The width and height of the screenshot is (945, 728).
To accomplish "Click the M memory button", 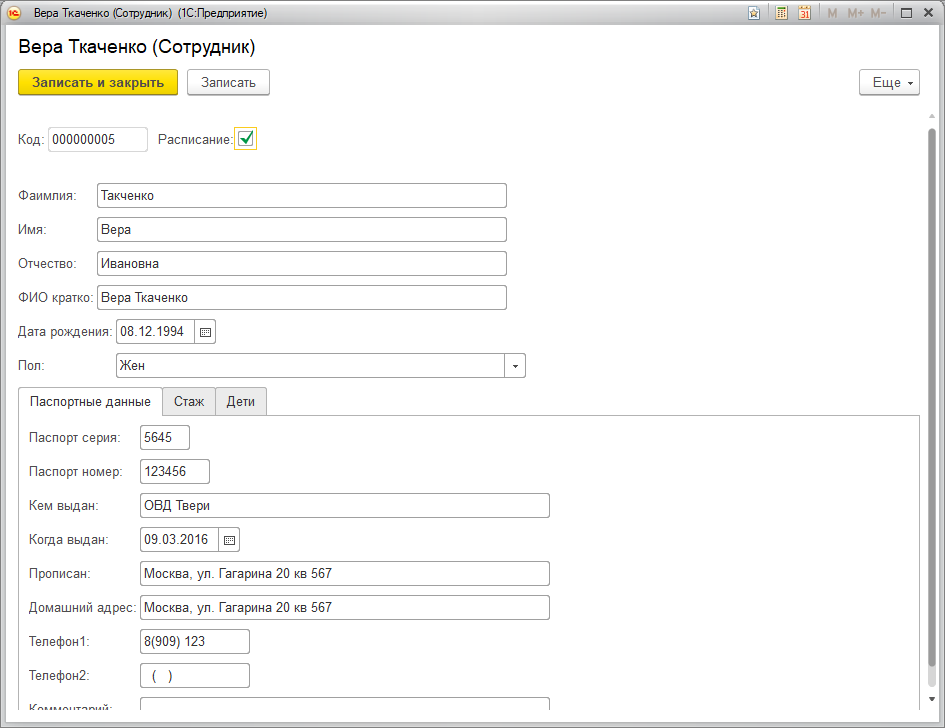I will [x=832, y=13].
